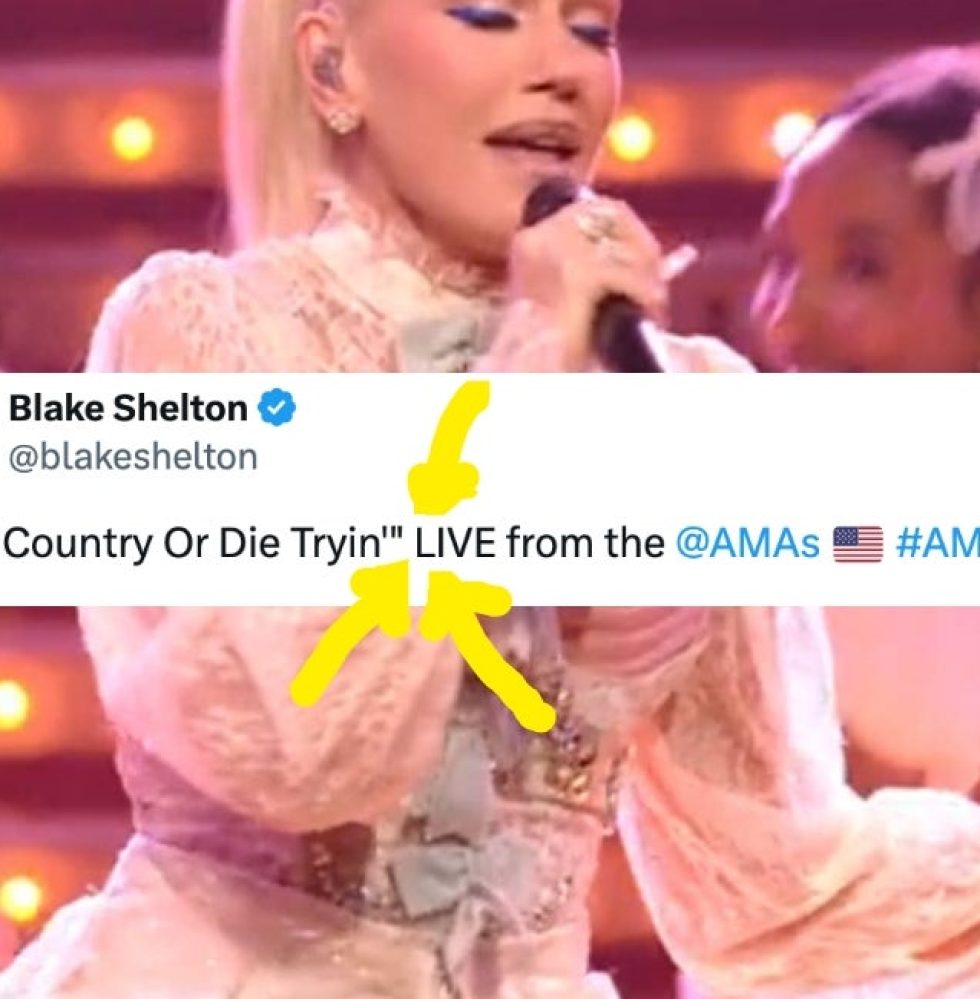Open the top performance photo of singer's face

490,186
